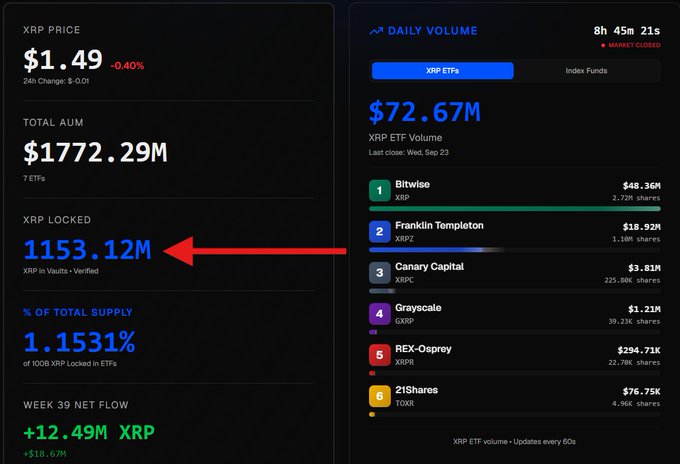Viewport: 680px width, 464px height.
Task: Click the of 100B XRP Locked in ETFs text
Action: (x=70, y=363)
